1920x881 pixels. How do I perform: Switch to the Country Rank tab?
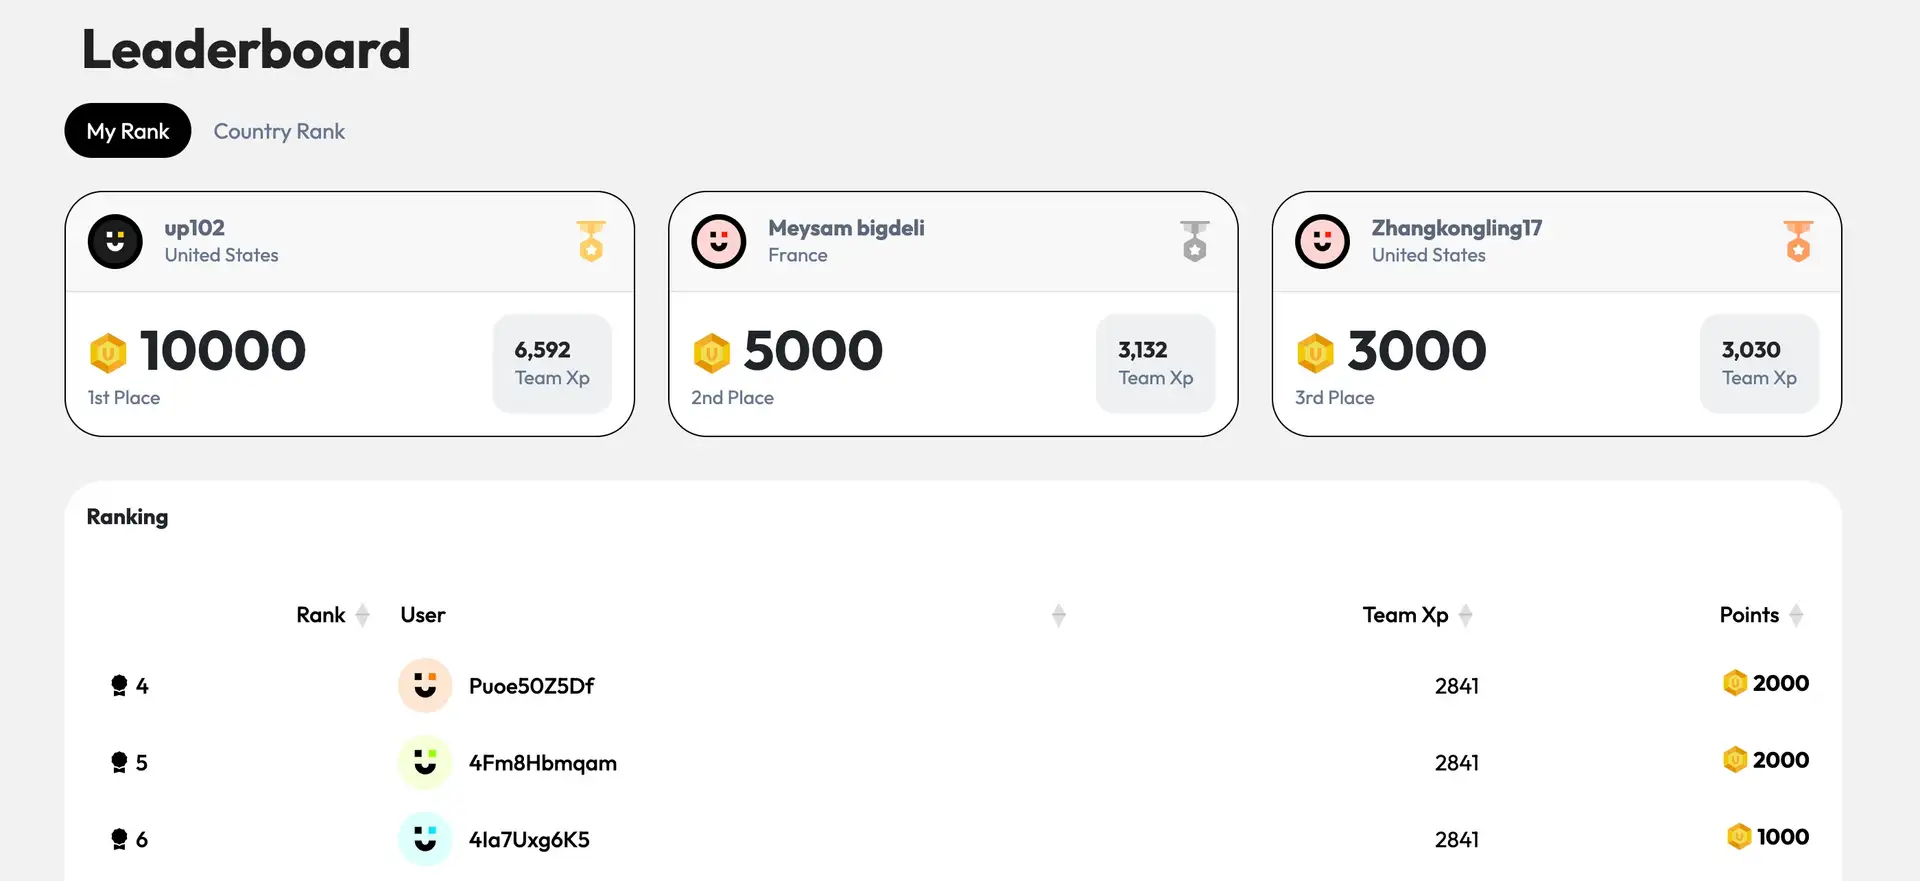pyautogui.click(x=279, y=131)
